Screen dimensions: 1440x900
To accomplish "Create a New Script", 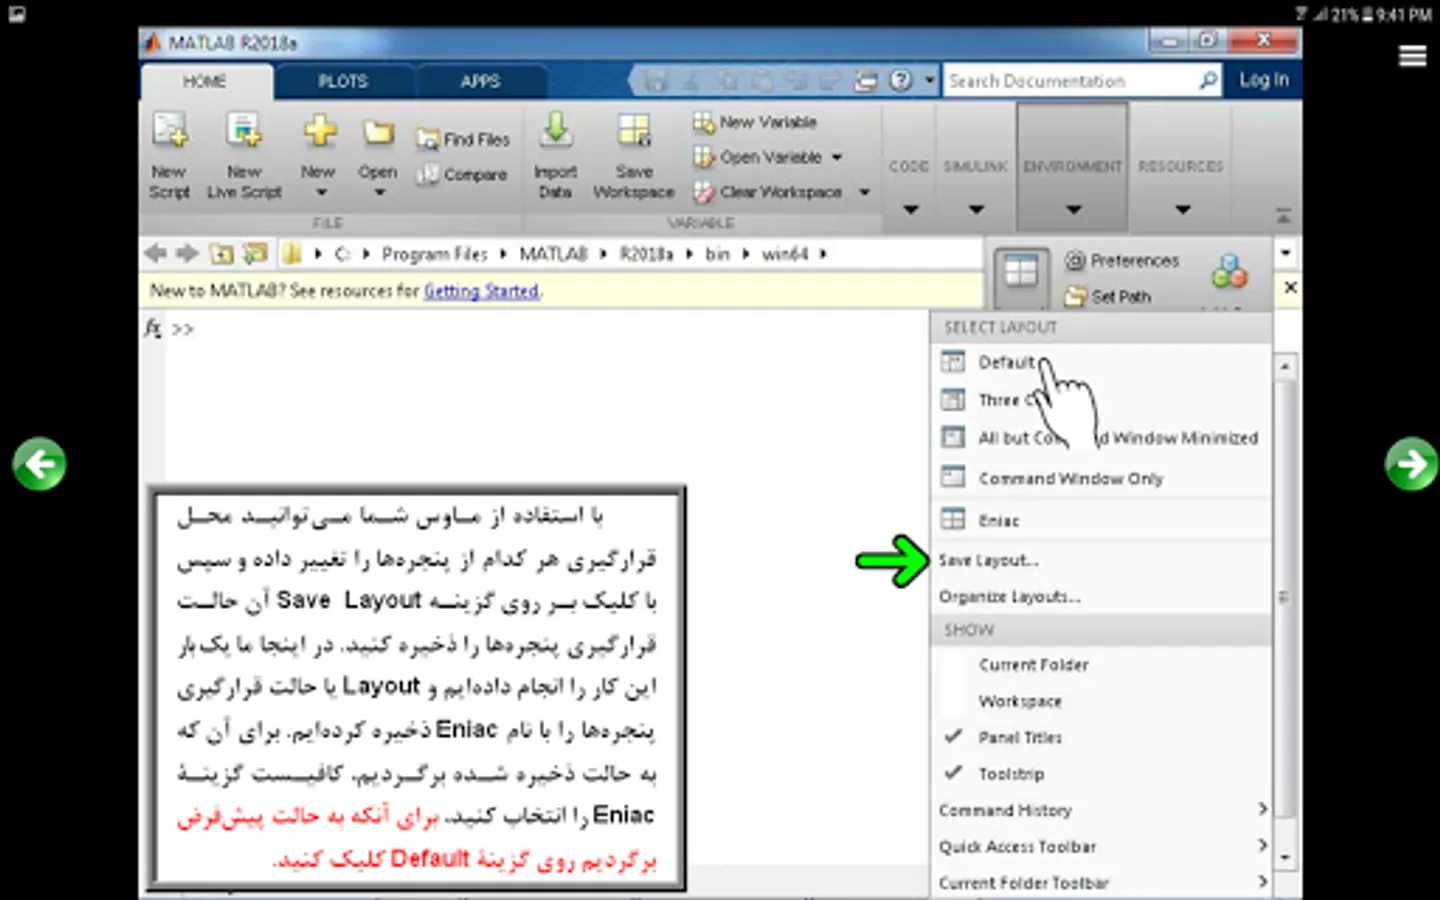I will point(169,155).
